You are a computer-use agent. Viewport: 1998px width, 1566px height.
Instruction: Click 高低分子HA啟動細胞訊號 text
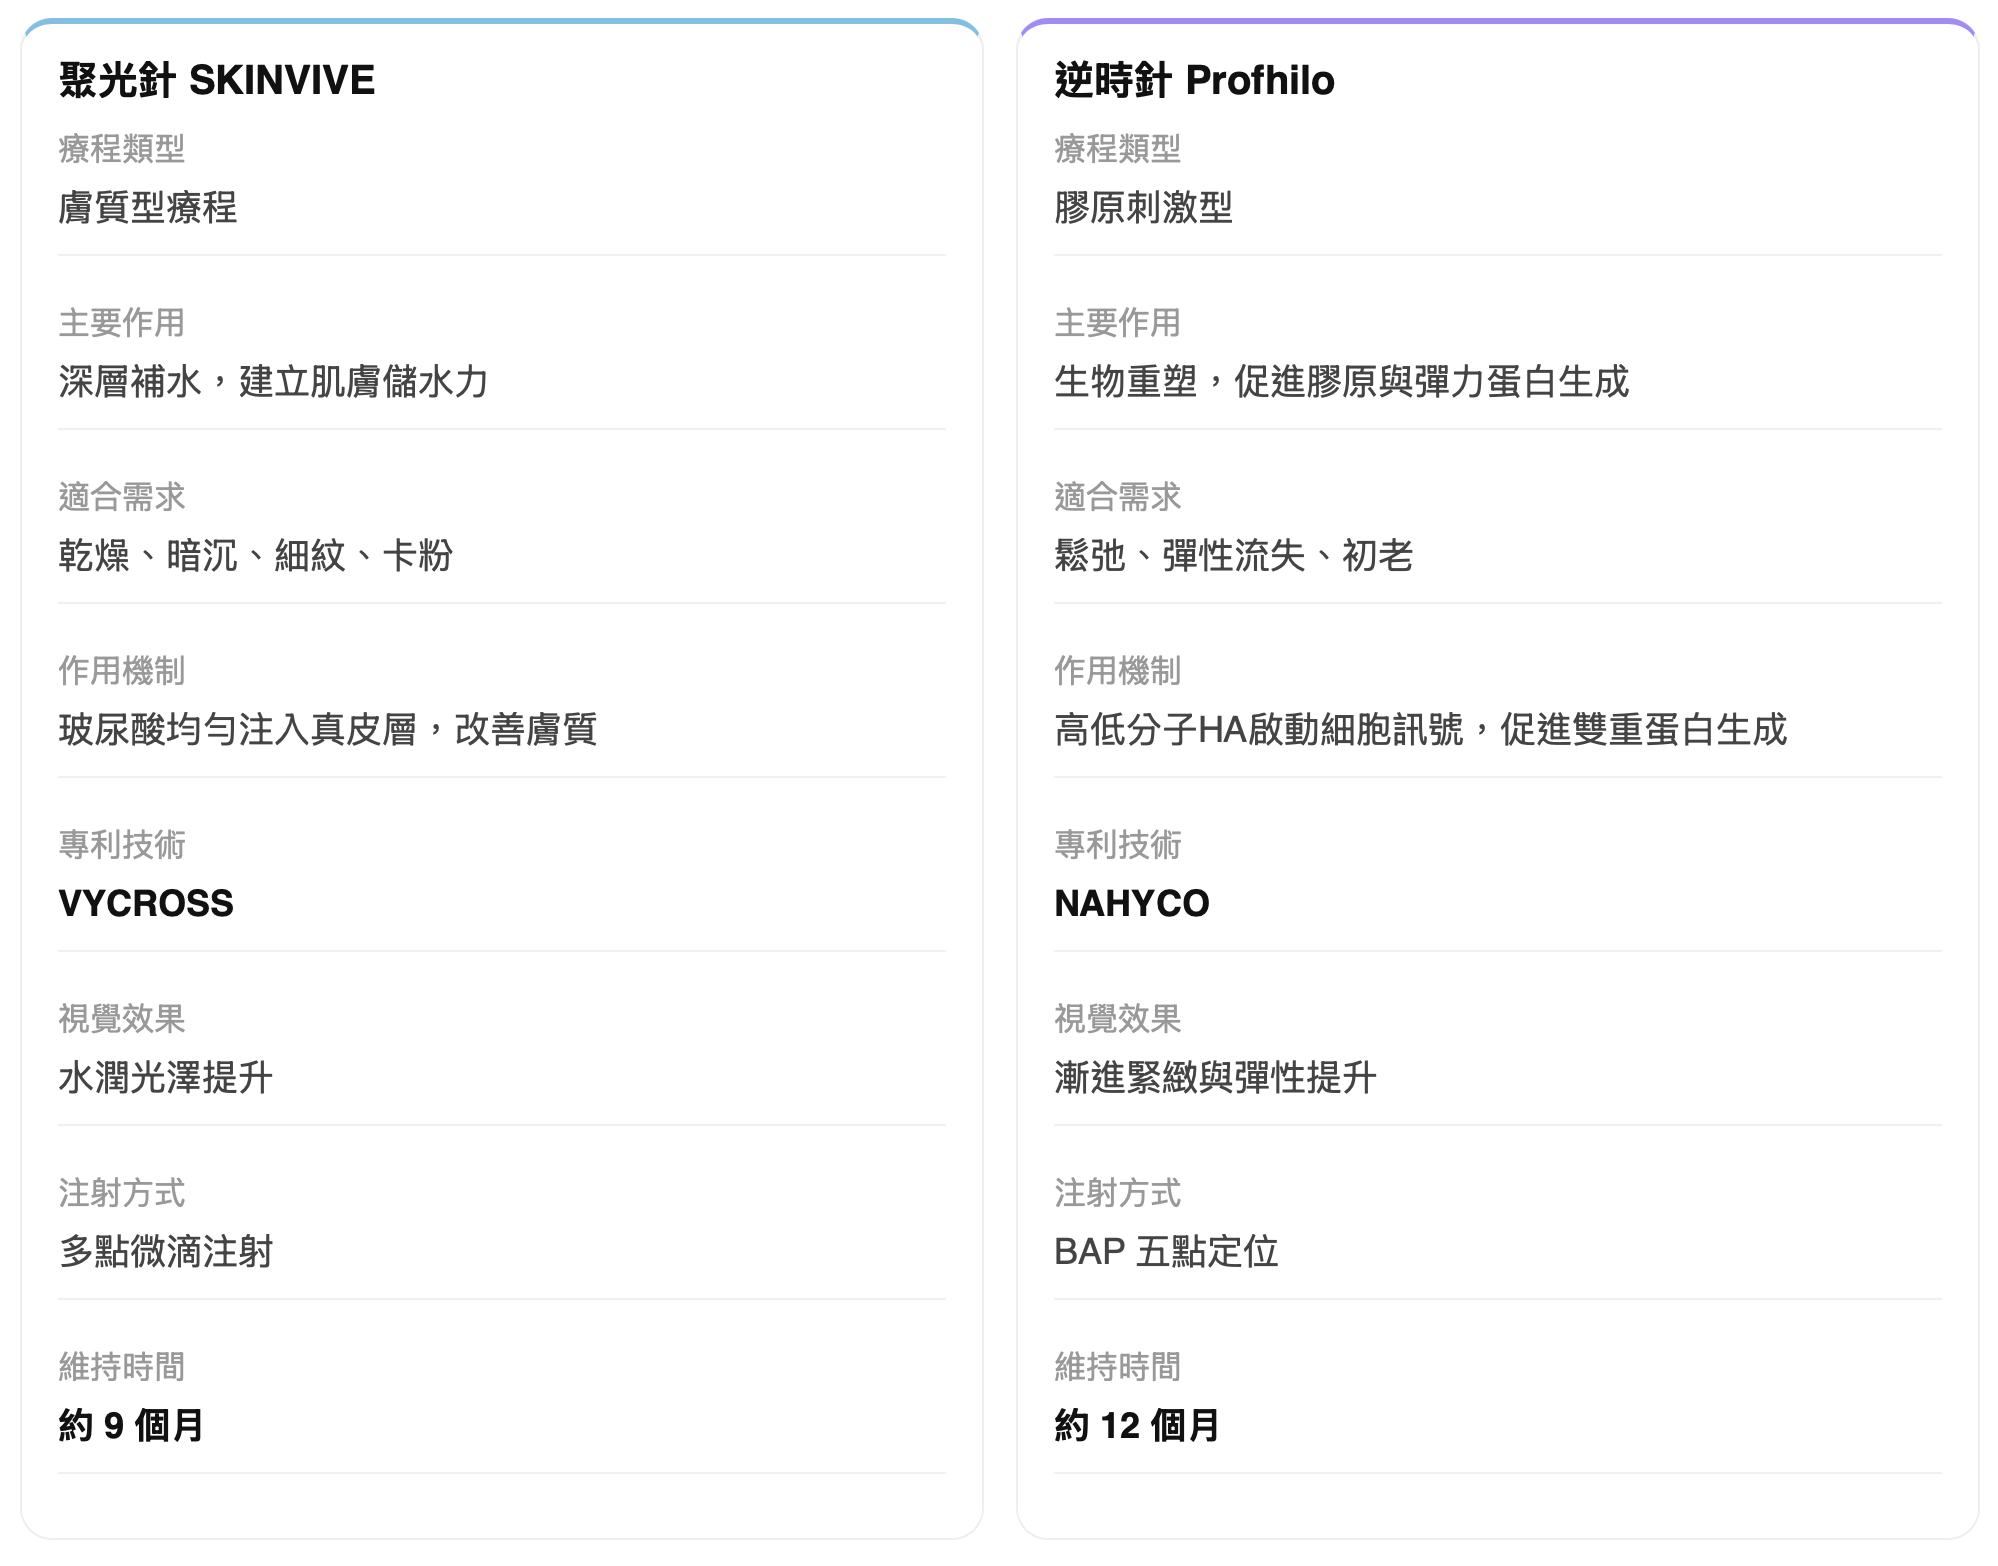pos(1259,730)
